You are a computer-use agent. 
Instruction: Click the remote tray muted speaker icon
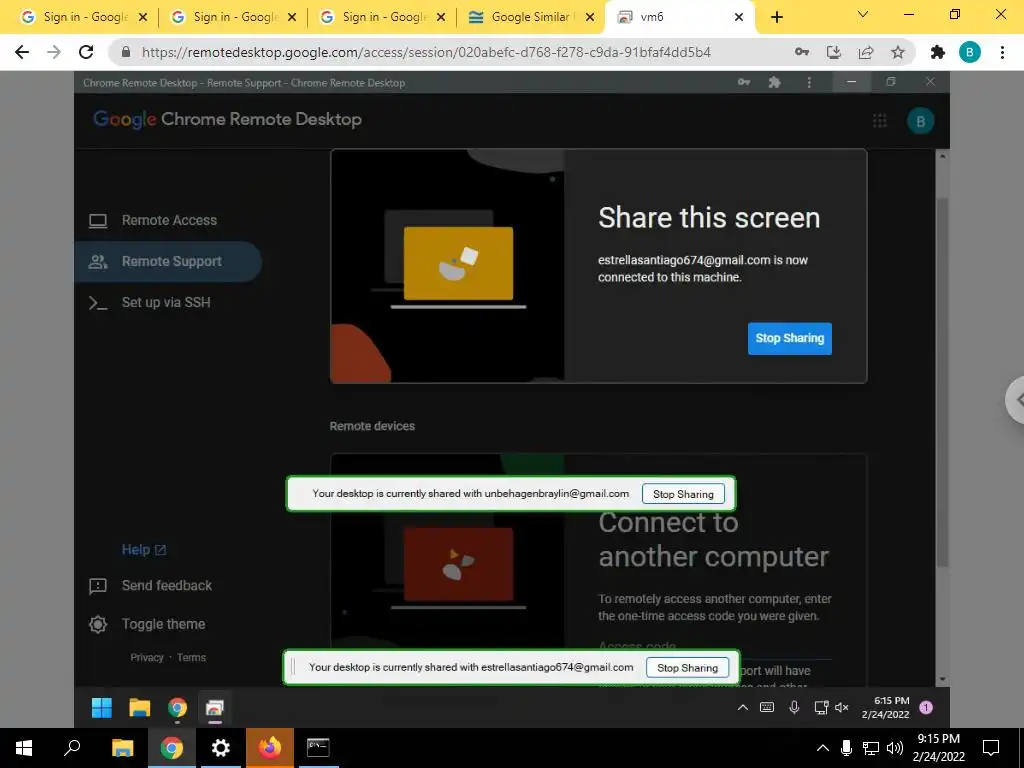842,707
